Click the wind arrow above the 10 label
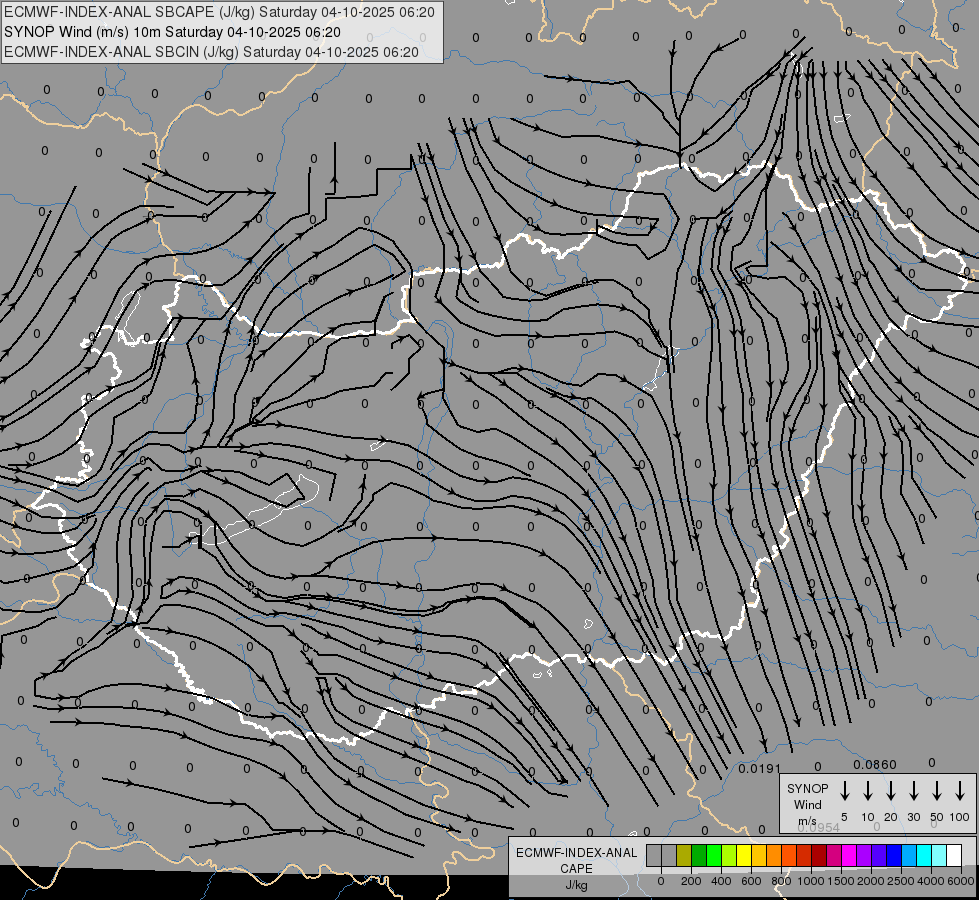Image resolution: width=979 pixels, height=900 pixels. pos(868,790)
